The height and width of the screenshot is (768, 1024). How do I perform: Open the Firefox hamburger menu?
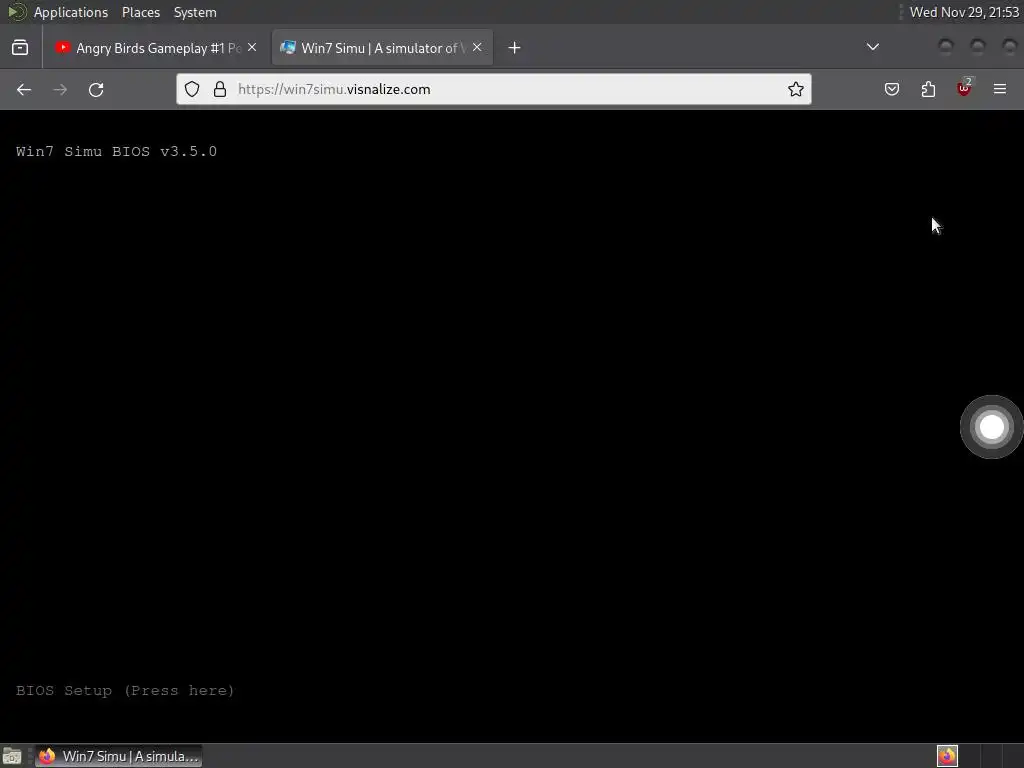(1000, 89)
